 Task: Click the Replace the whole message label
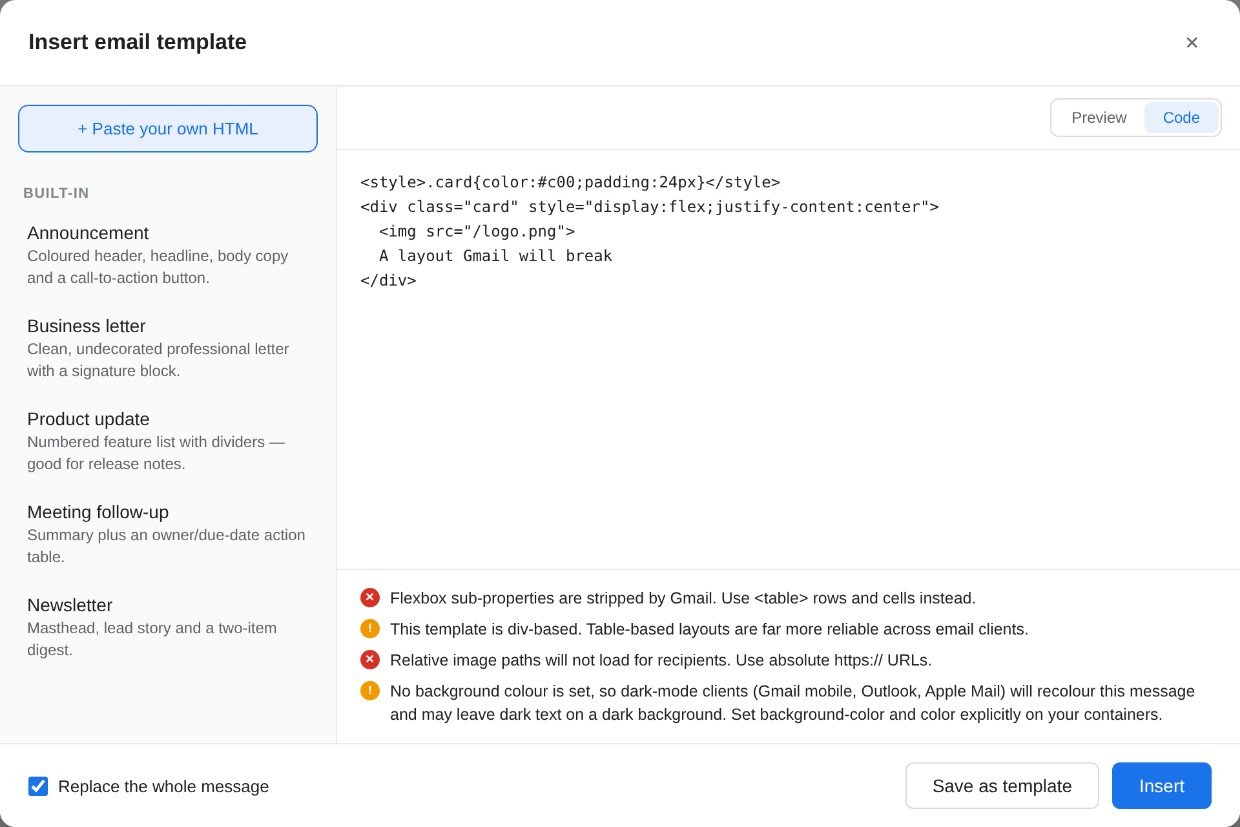163,786
